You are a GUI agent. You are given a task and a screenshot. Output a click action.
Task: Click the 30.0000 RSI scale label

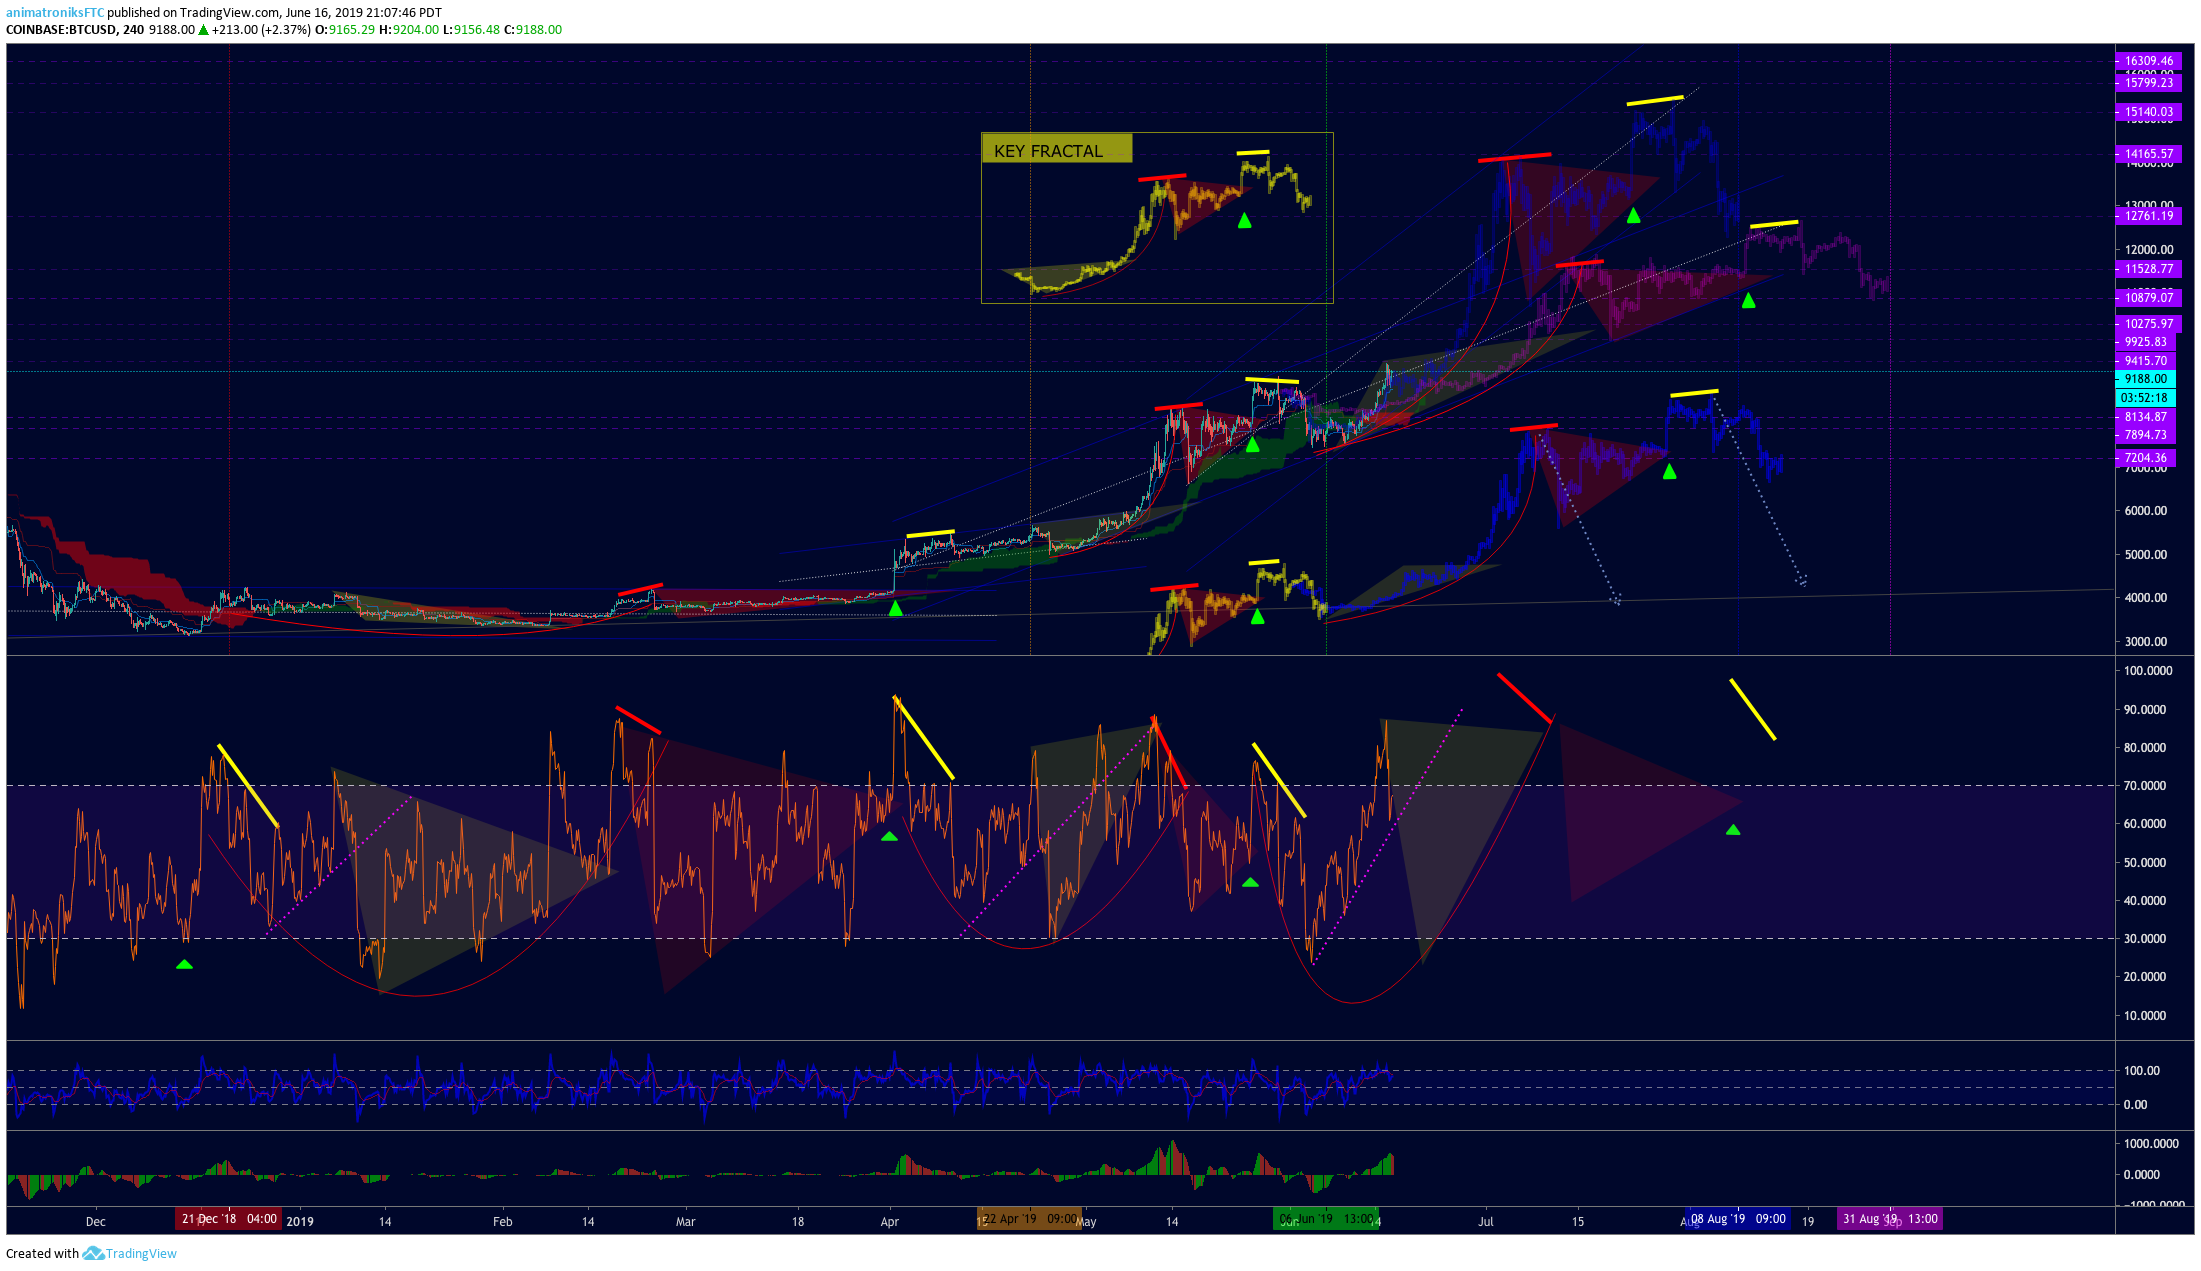2145,939
